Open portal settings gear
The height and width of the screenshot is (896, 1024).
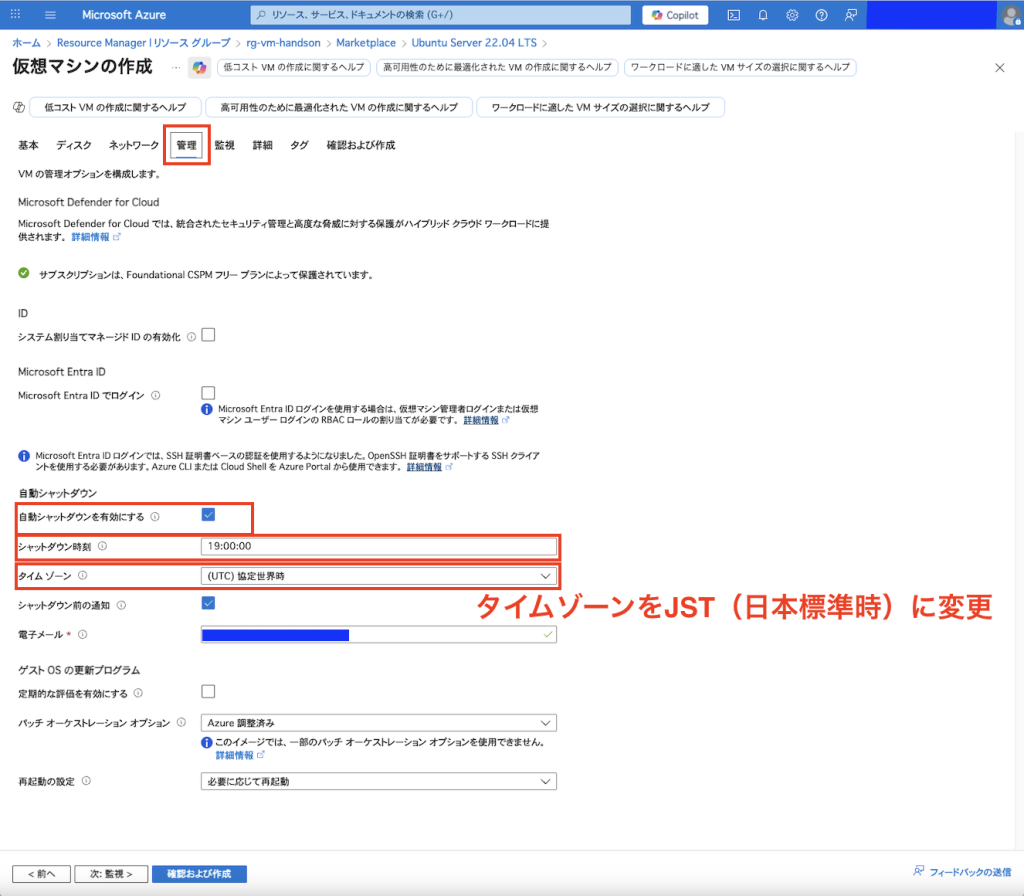pos(792,15)
